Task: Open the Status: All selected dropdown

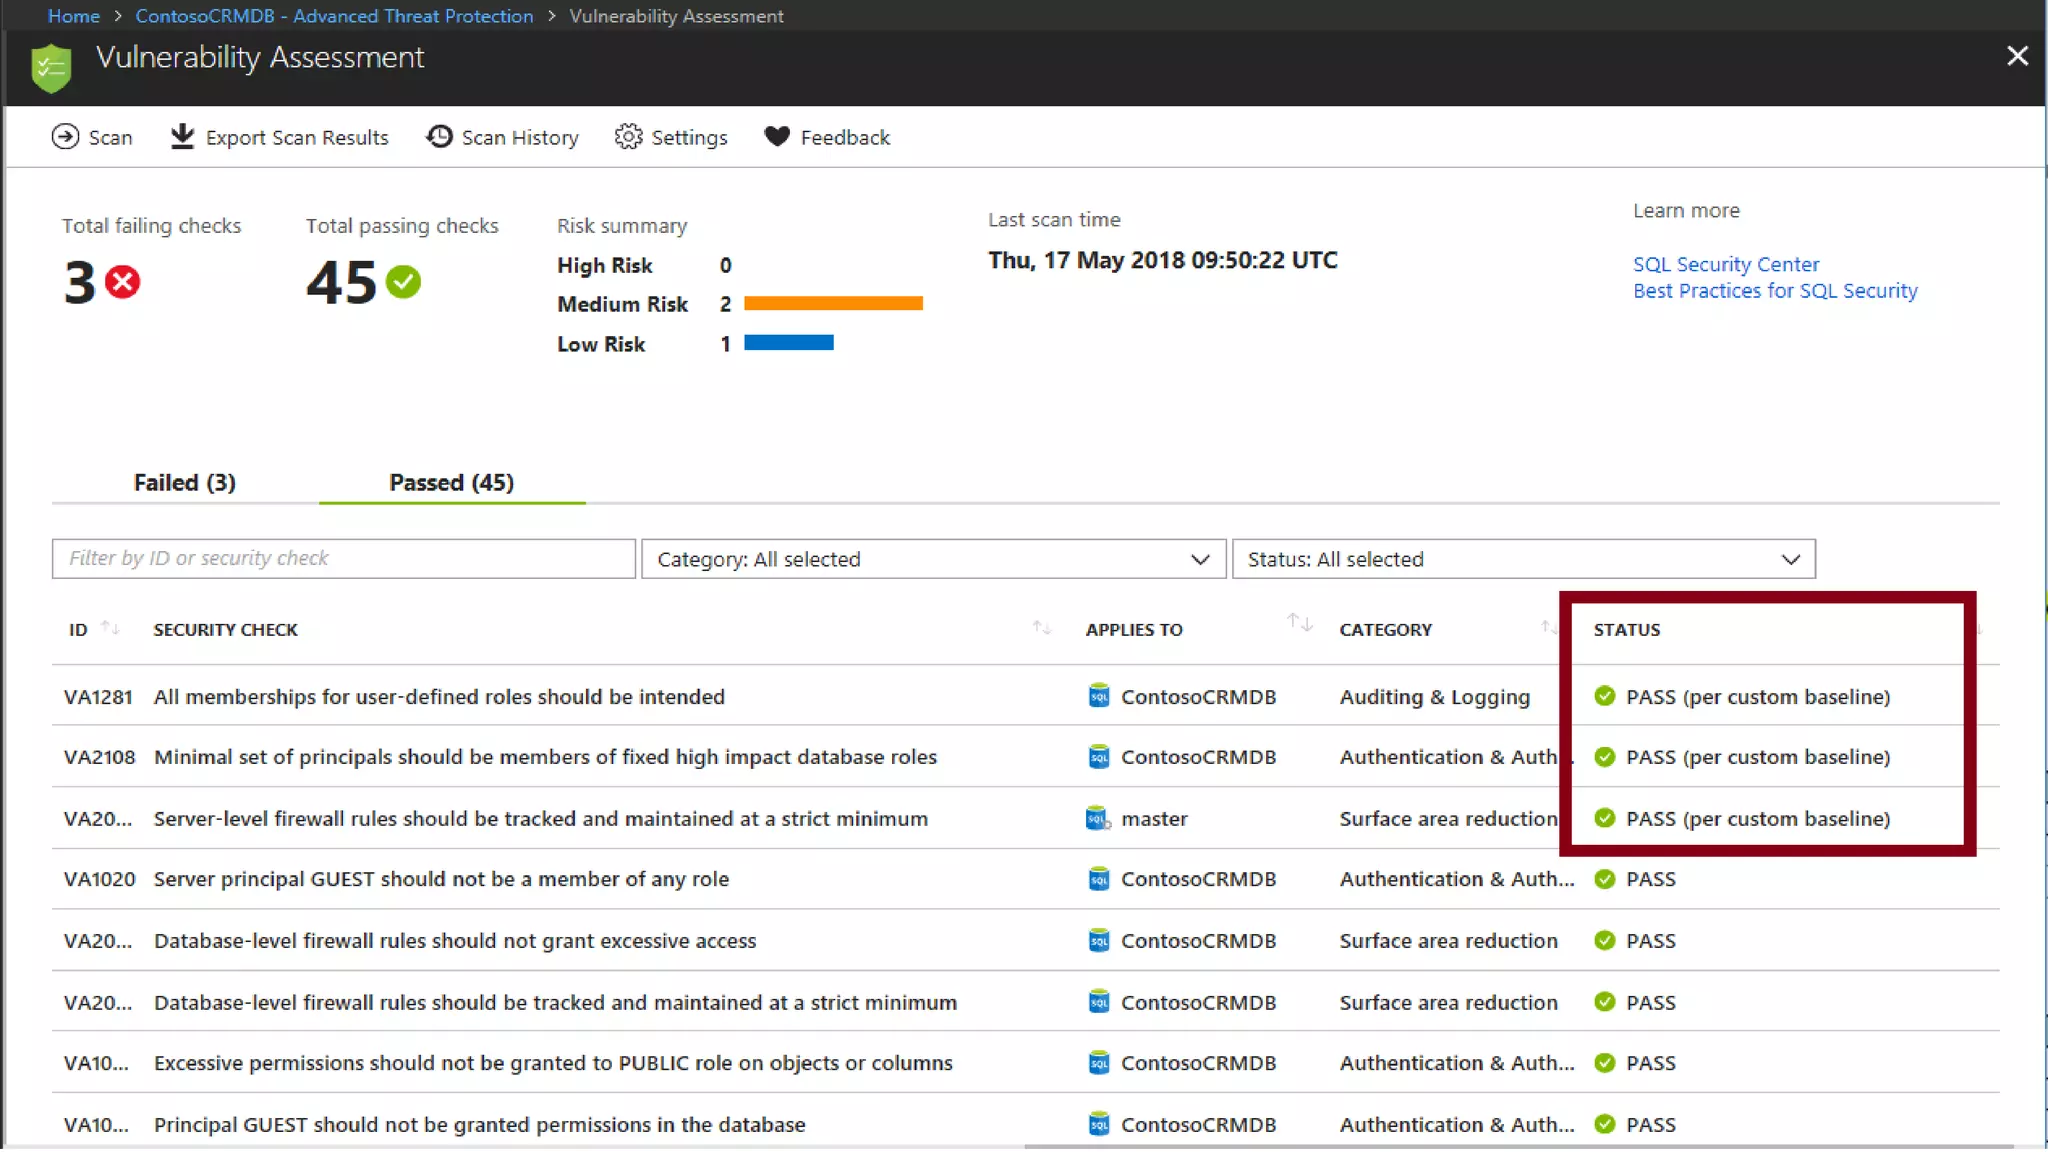Action: click(1524, 559)
